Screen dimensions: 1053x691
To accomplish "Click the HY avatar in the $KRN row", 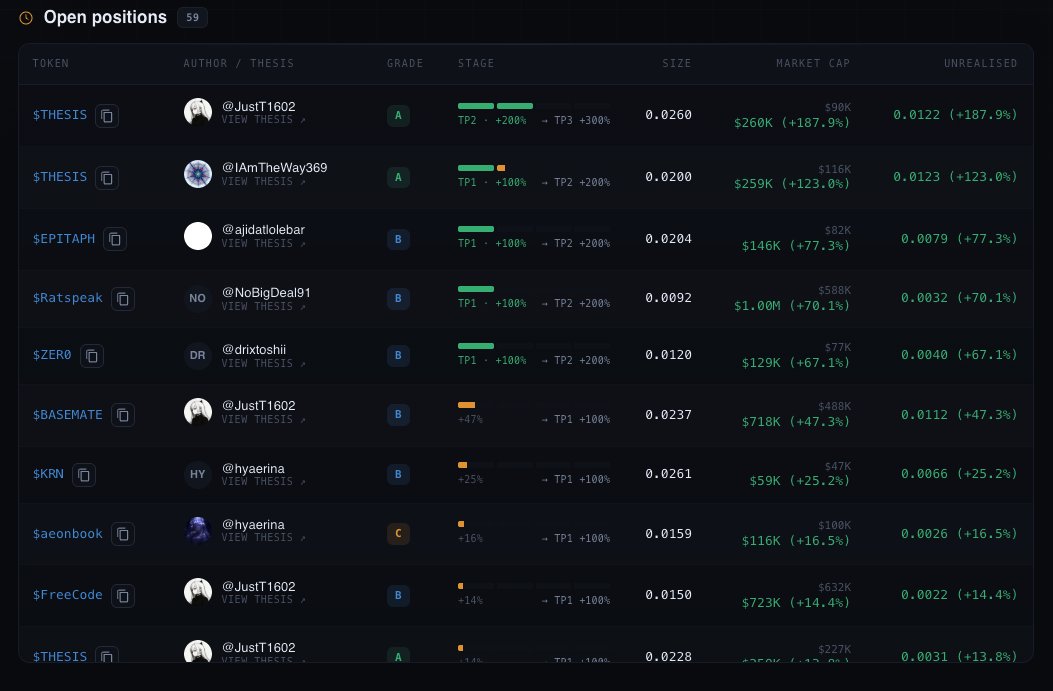I will coord(198,474).
